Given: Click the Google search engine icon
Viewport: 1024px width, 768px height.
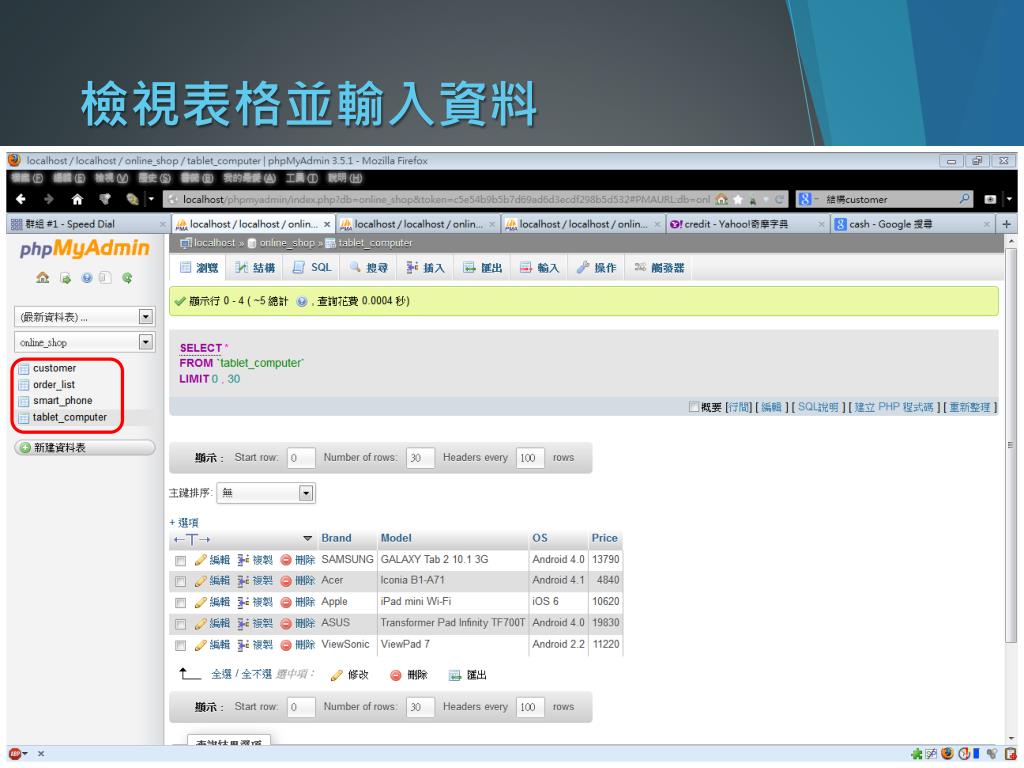Looking at the screenshot, I should tap(805, 199).
